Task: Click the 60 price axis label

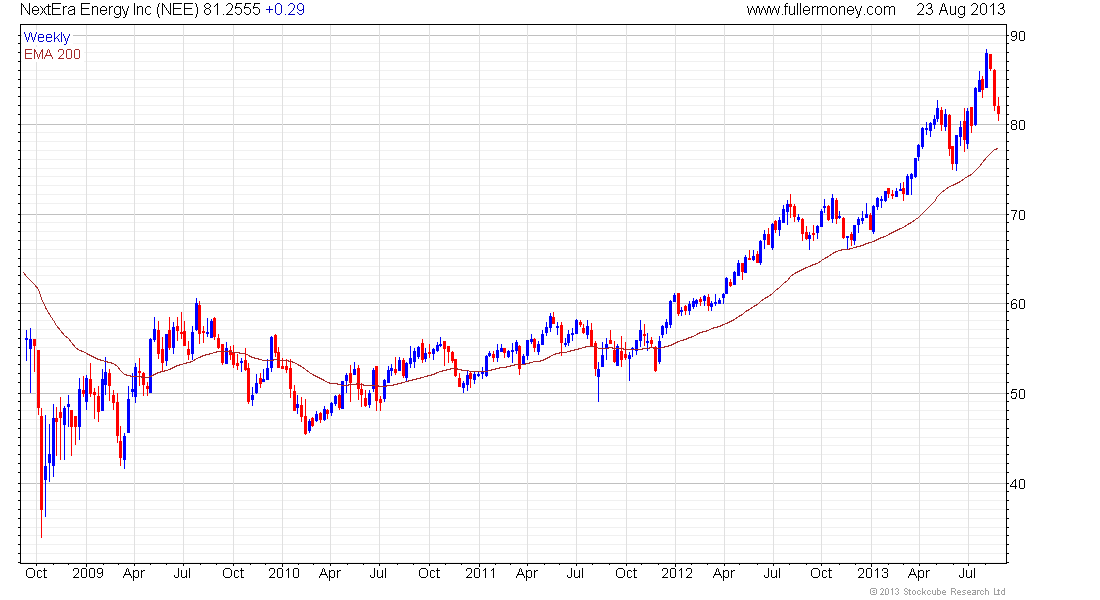Action: (1017, 305)
